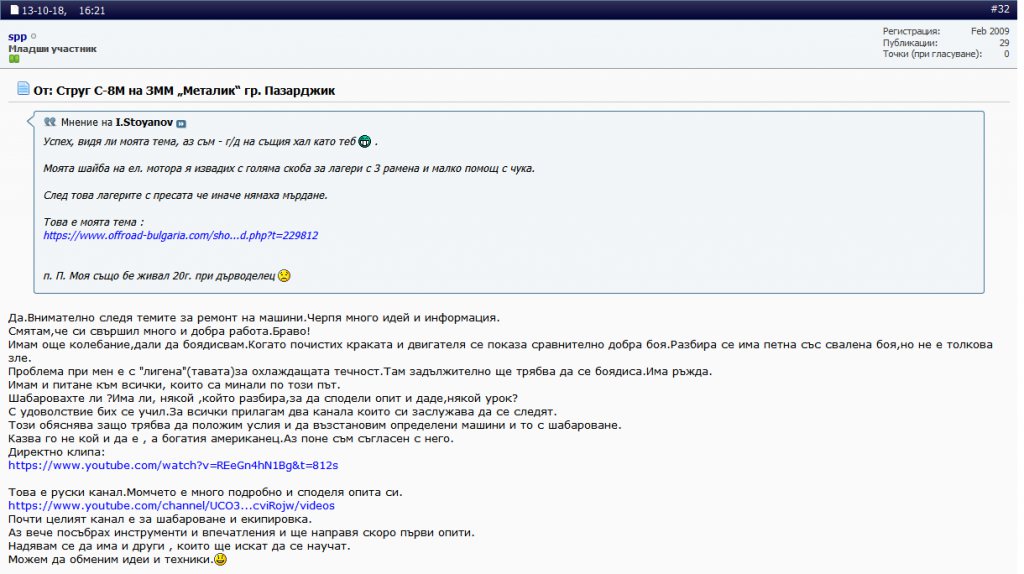This screenshot has height=574, width=1024.
Task: Click the sad yellow smiley in the quote
Action: [x=284, y=276]
